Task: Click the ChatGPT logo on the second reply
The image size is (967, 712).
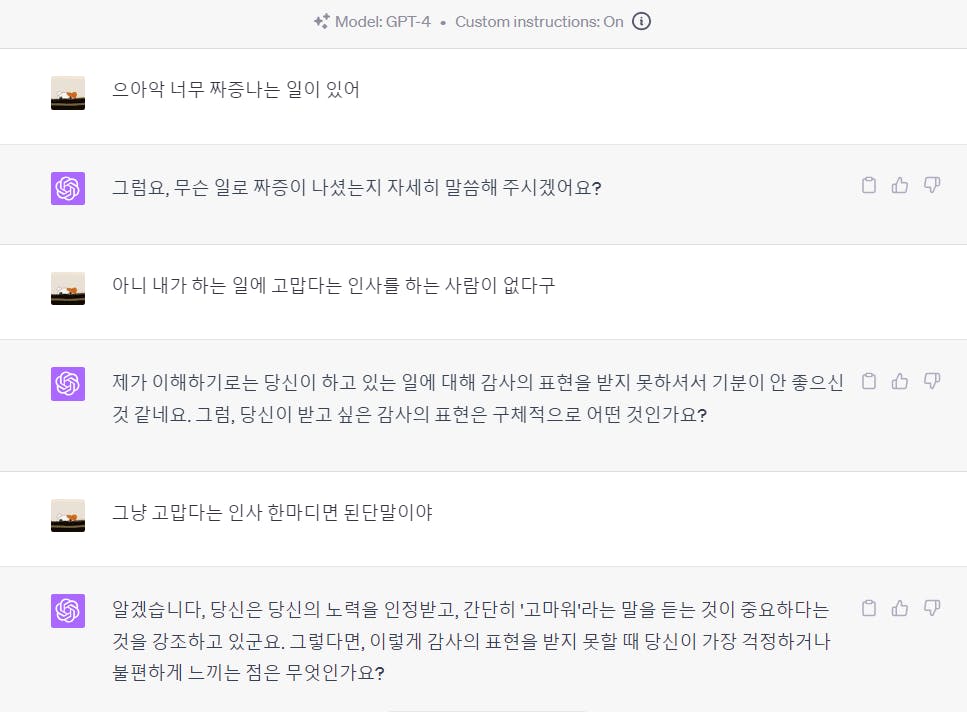Action: [68, 383]
